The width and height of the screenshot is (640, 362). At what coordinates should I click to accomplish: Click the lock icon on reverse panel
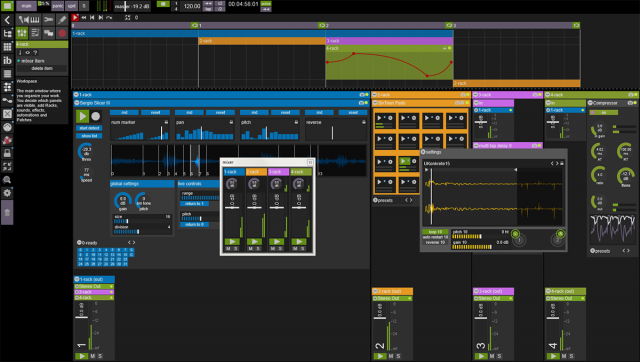364,122
